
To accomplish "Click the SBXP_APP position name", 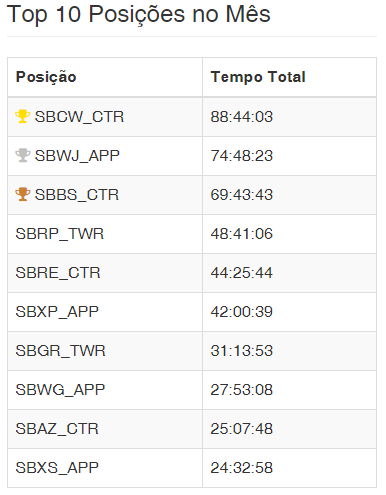I will pos(57,312).
